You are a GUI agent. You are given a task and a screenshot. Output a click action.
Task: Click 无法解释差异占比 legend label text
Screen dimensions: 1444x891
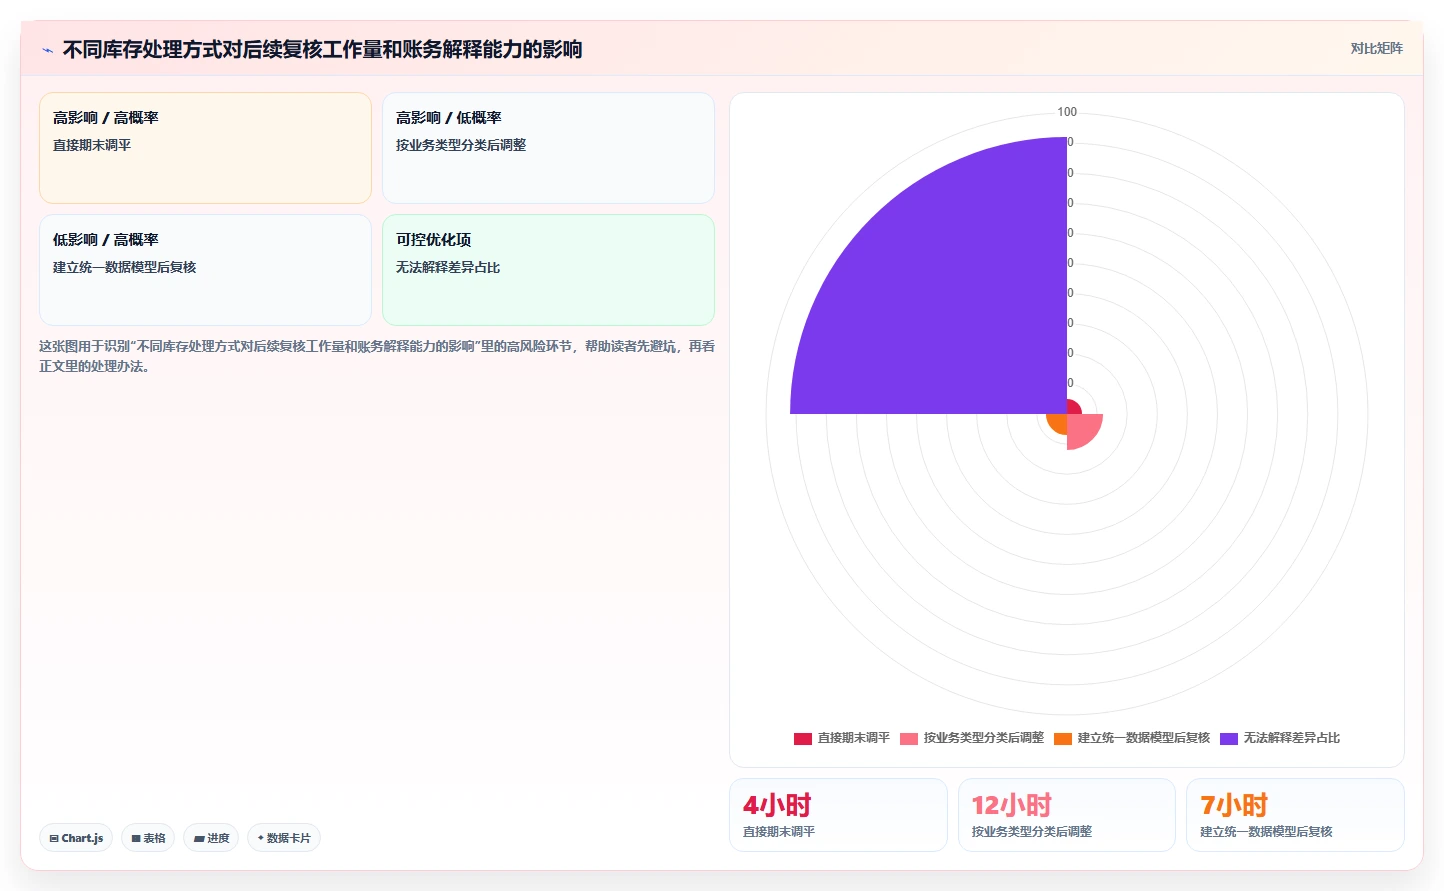[x=1291, y=738]
